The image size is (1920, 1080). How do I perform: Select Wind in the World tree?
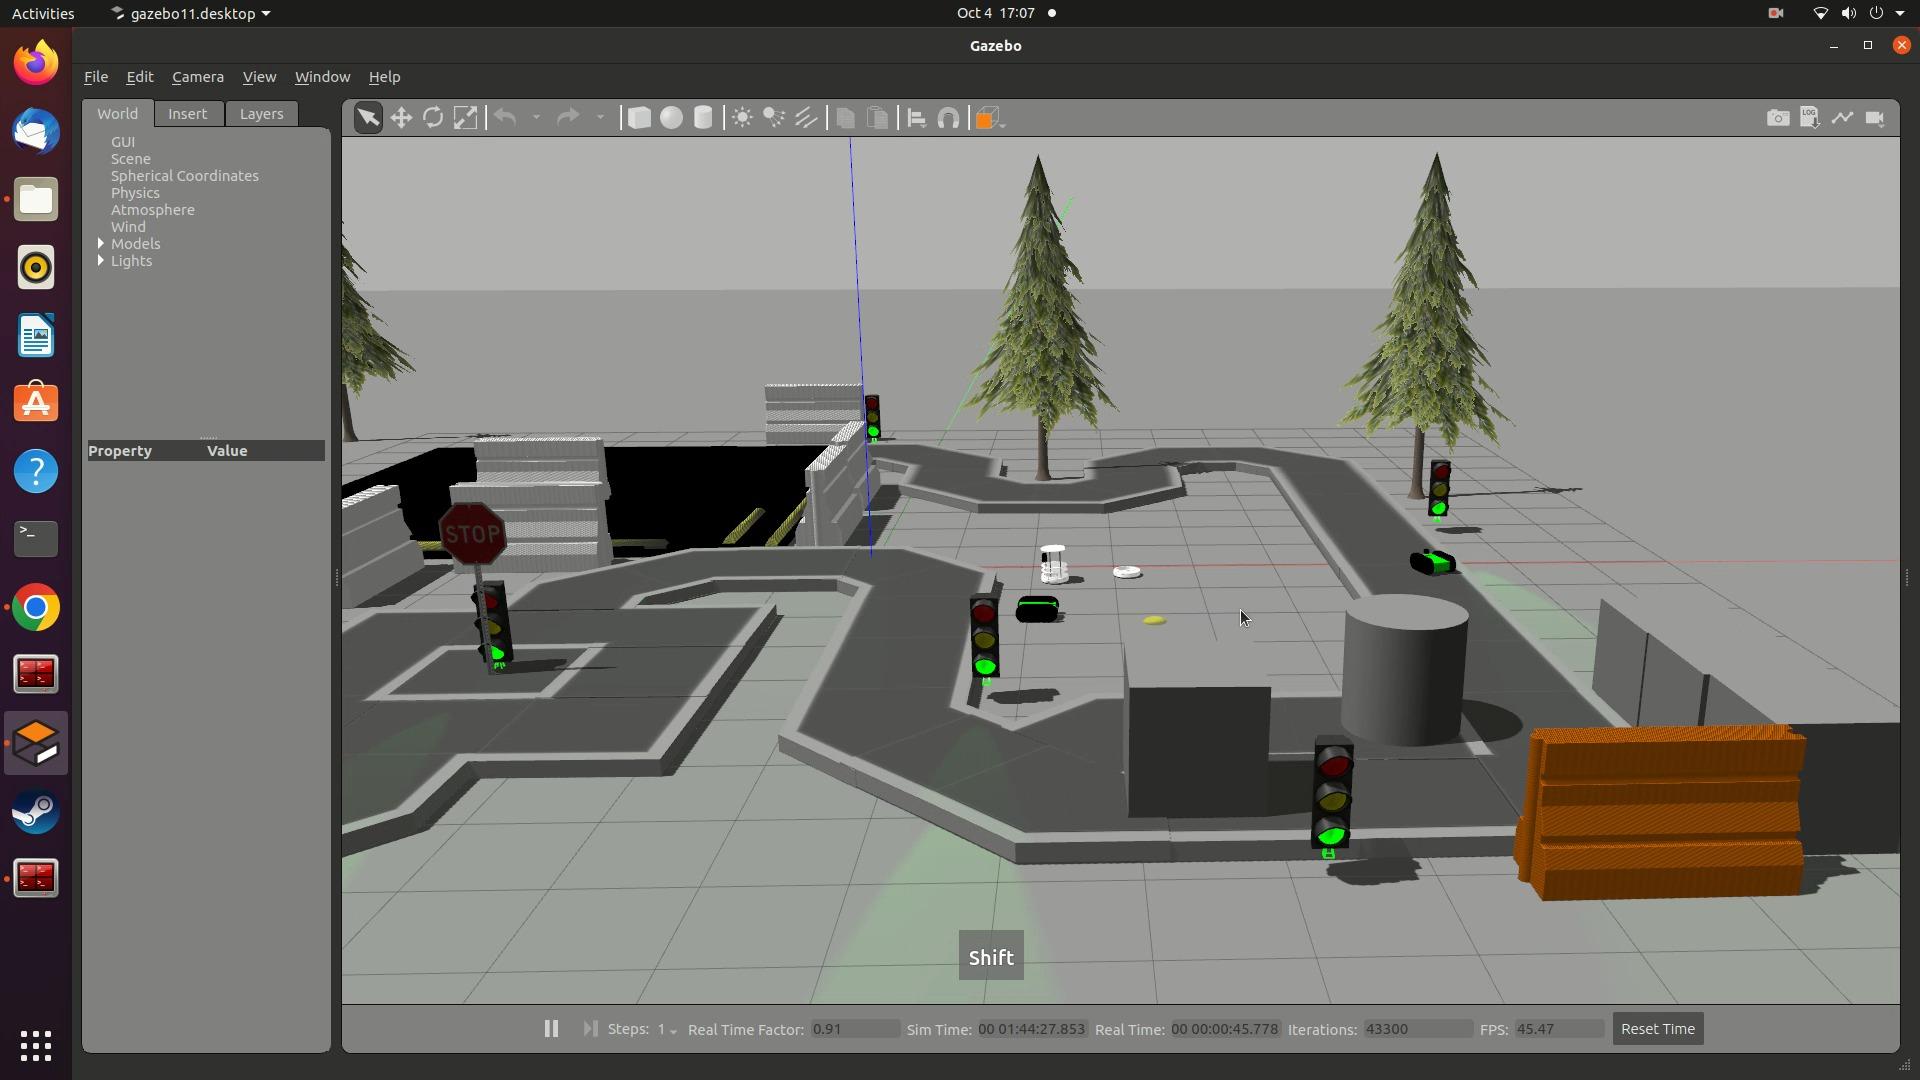(128, 227)
